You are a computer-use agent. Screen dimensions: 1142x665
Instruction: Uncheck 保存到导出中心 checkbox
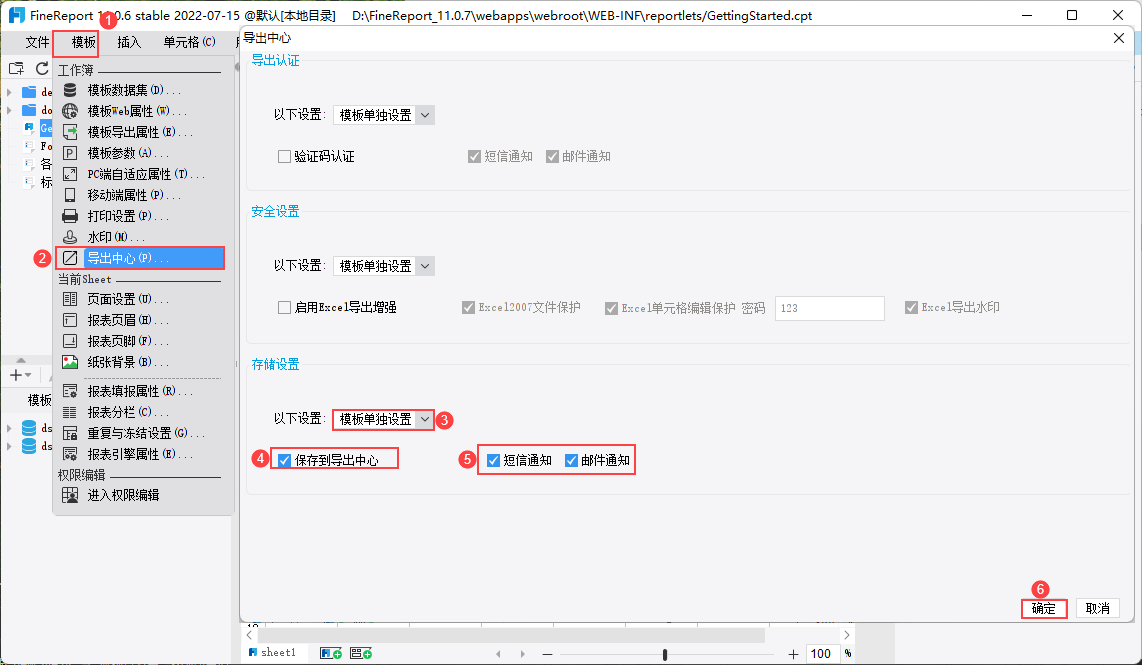(x=285, y=460)
